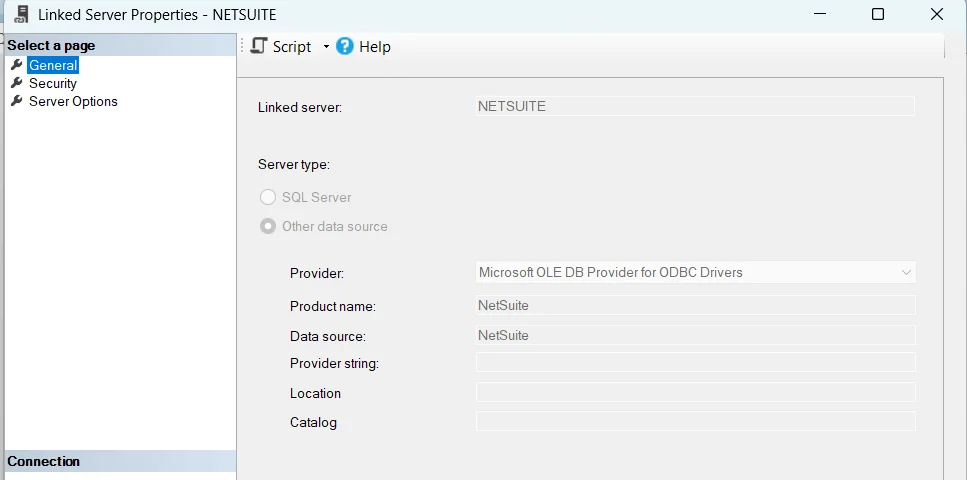The height and width of the screenshot is (480, 967).
Task: Close the Linked Server Properties dialog
Action: point(936,14)
